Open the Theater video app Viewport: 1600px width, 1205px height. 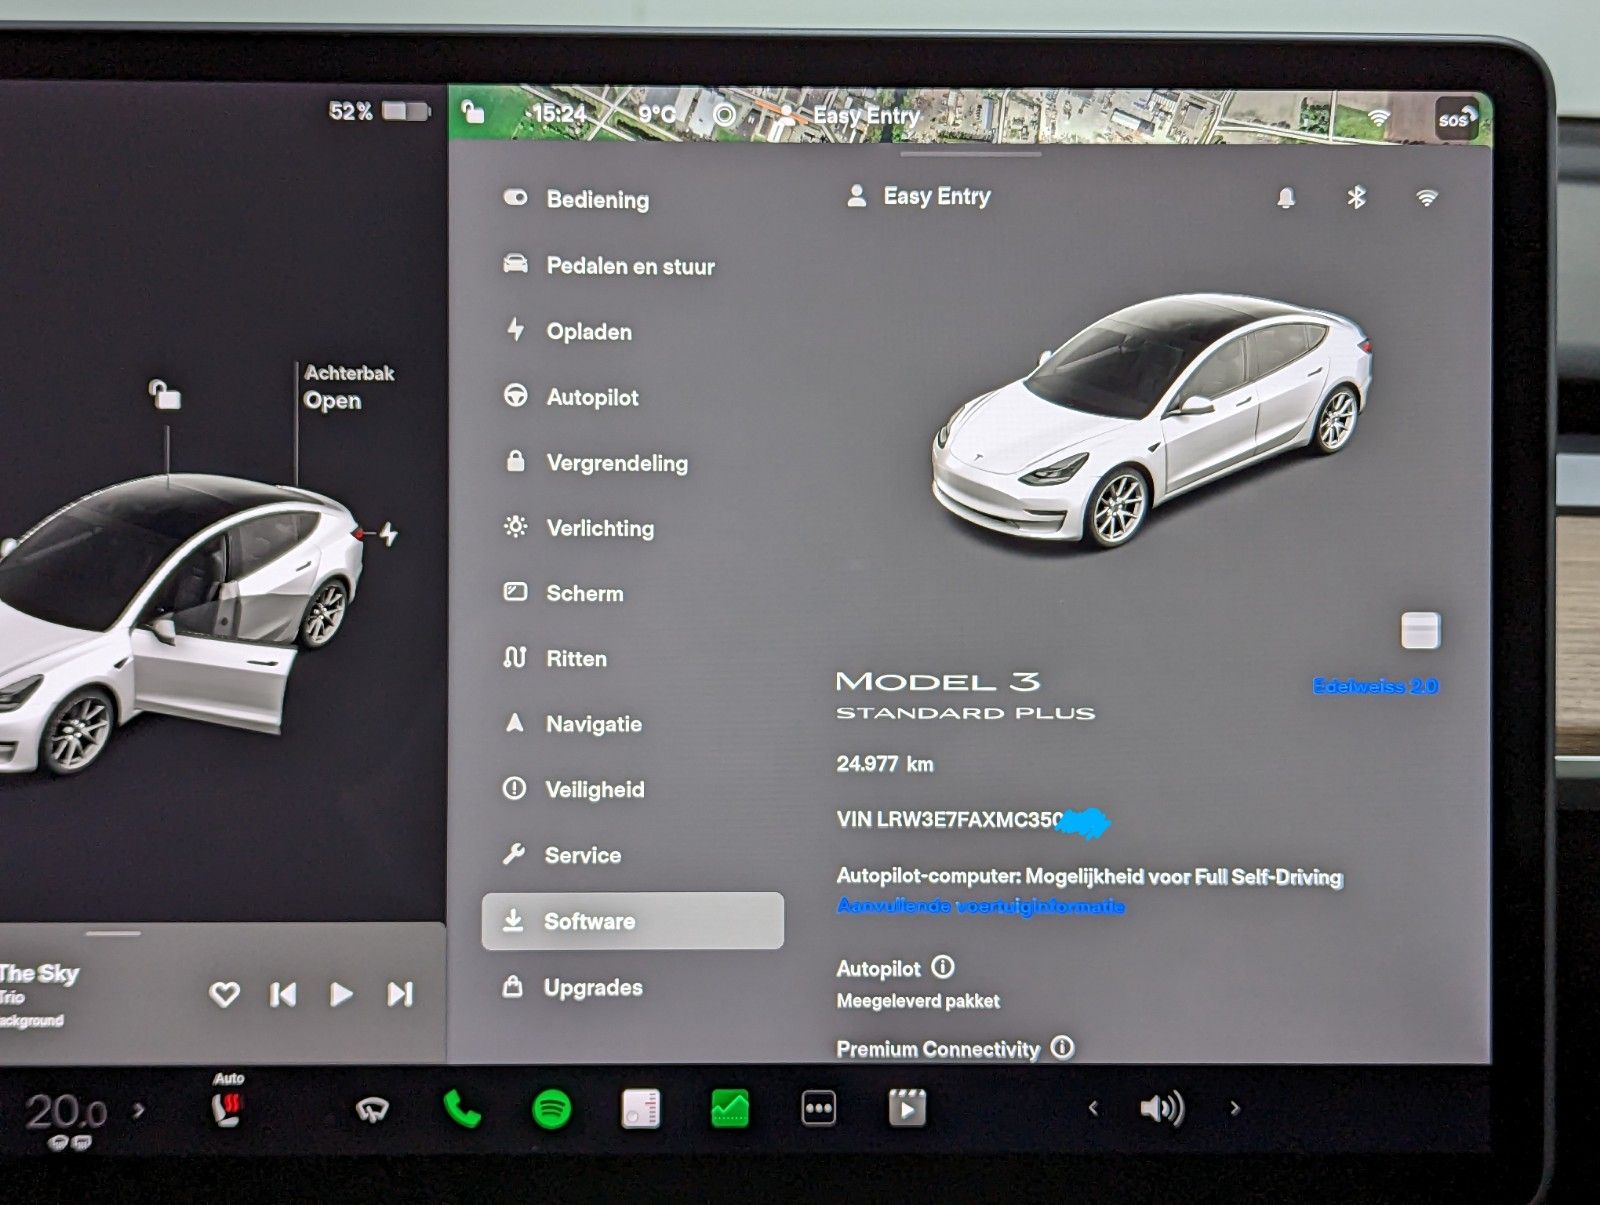point(907,1108)
